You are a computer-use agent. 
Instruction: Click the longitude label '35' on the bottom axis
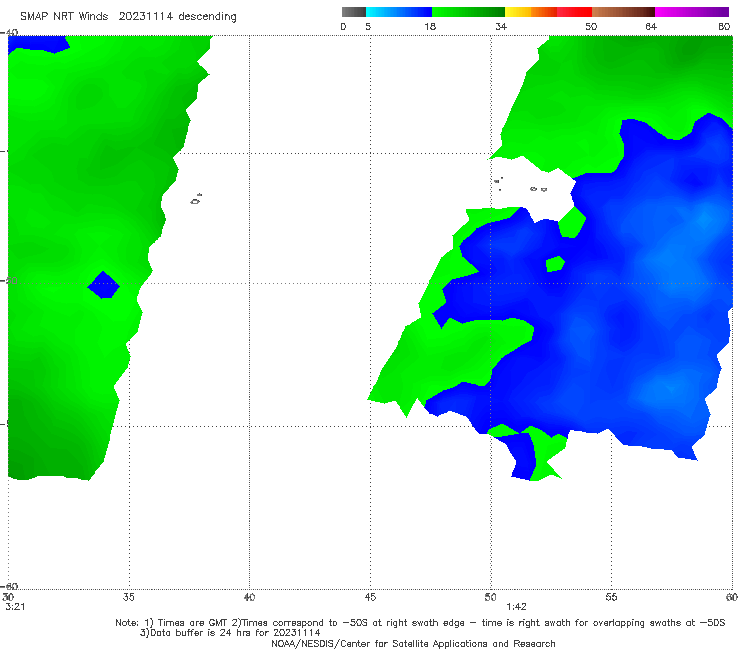point(128,597)
